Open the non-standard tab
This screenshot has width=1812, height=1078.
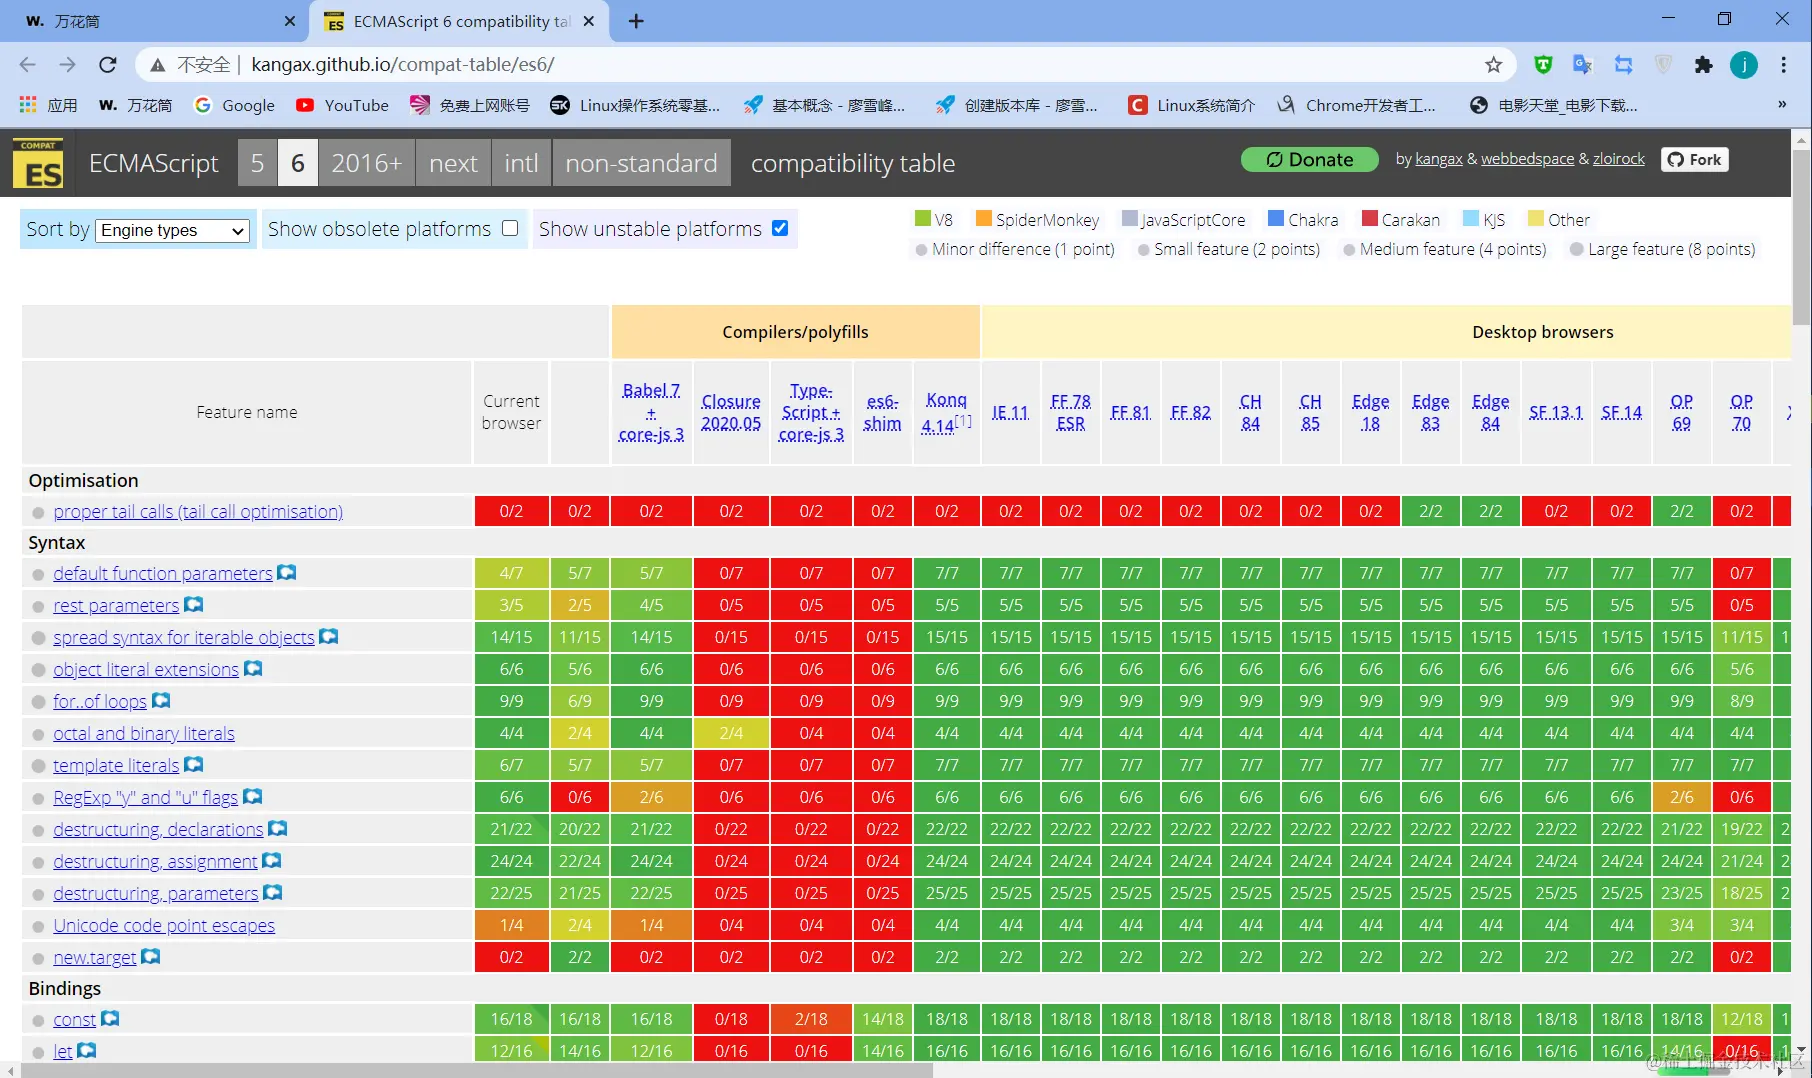click(641, 163)
